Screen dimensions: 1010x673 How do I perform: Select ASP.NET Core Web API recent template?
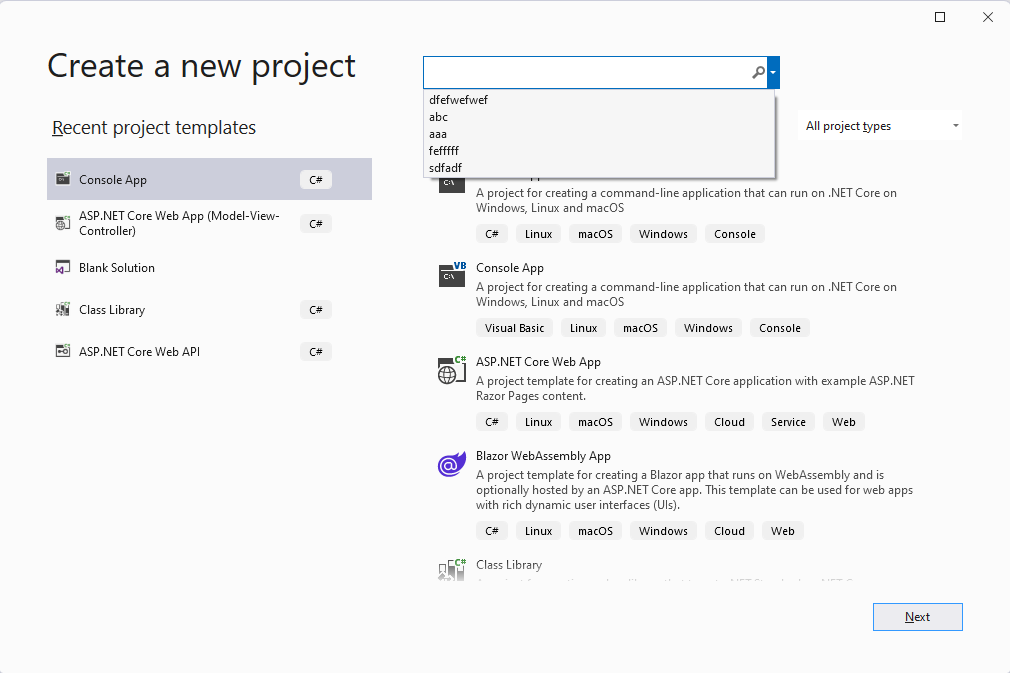point(209,352)
